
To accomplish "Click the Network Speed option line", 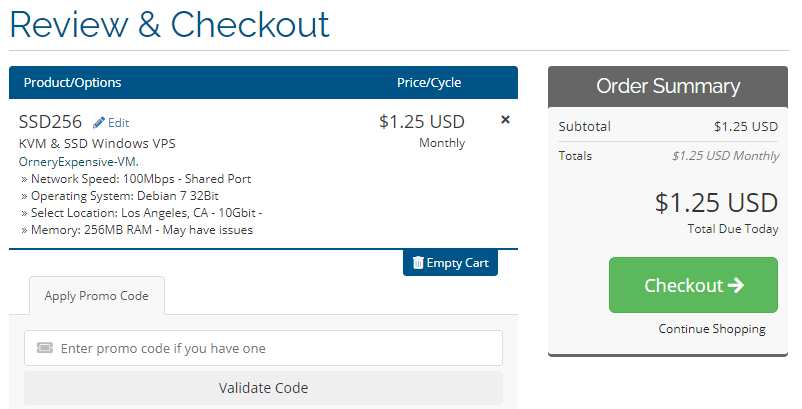I will coord(135,179).
